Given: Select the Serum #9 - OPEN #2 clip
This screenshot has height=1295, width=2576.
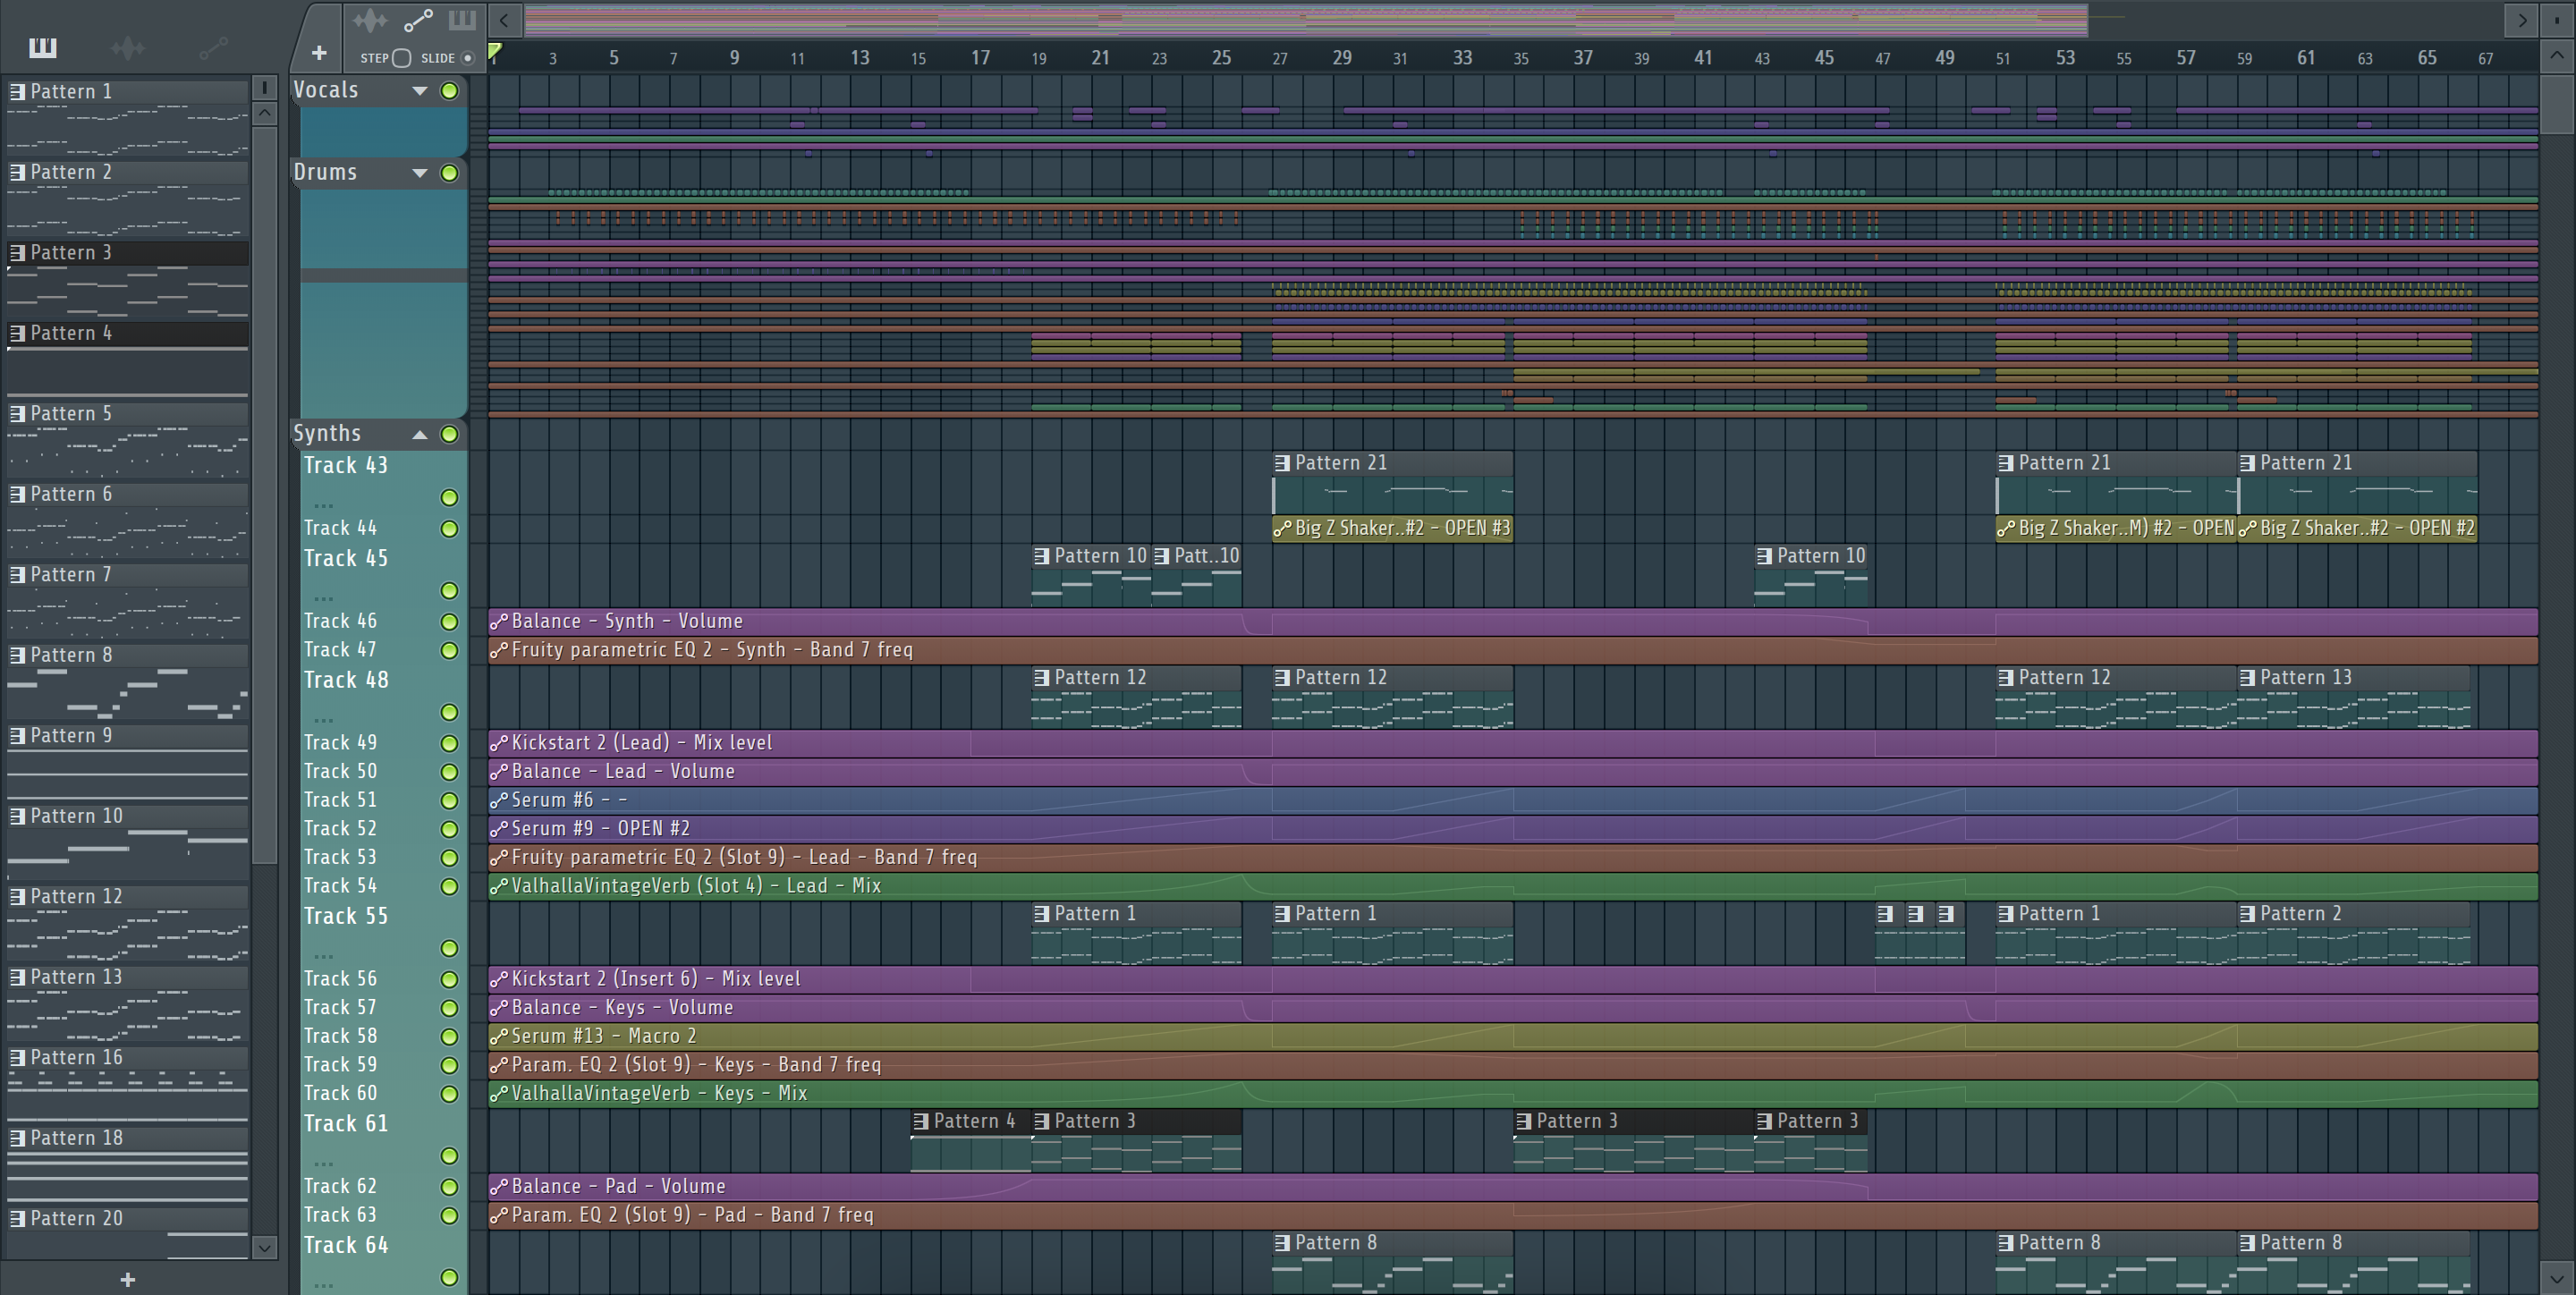Looking at the screenshot, I should pos(1513,829).
